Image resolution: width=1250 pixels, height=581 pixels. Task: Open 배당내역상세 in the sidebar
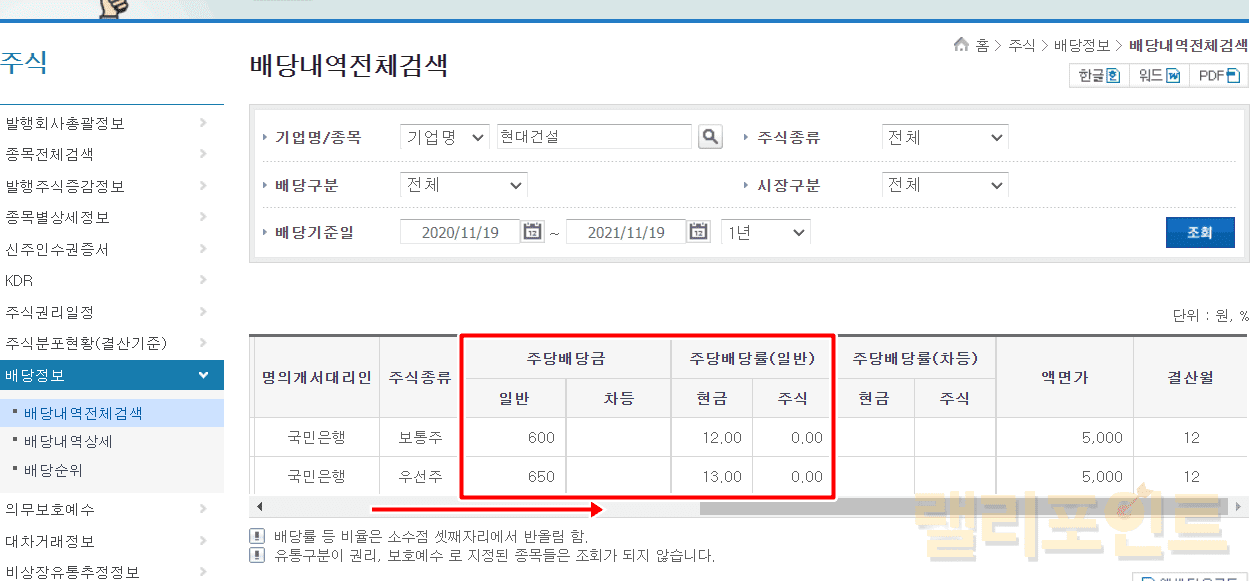[x=82, y=441]
